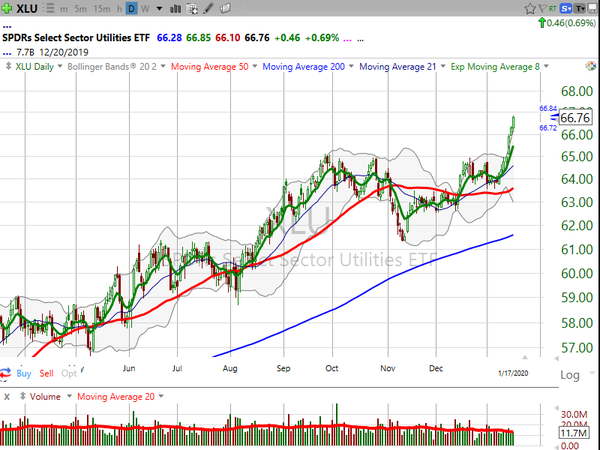Toggle the flag icon for XLU

click(x=542, y=8)
